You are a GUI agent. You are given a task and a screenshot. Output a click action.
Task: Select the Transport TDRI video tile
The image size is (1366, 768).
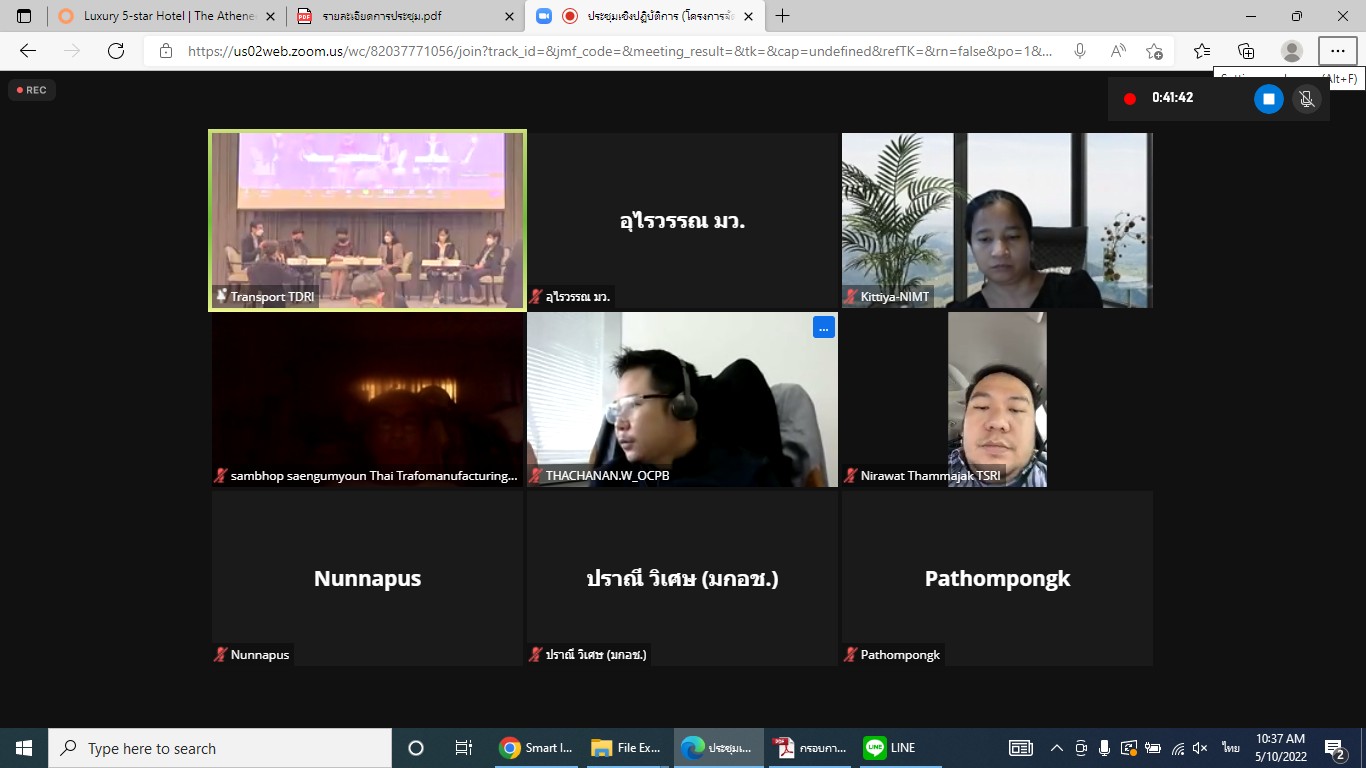[367, 221]
